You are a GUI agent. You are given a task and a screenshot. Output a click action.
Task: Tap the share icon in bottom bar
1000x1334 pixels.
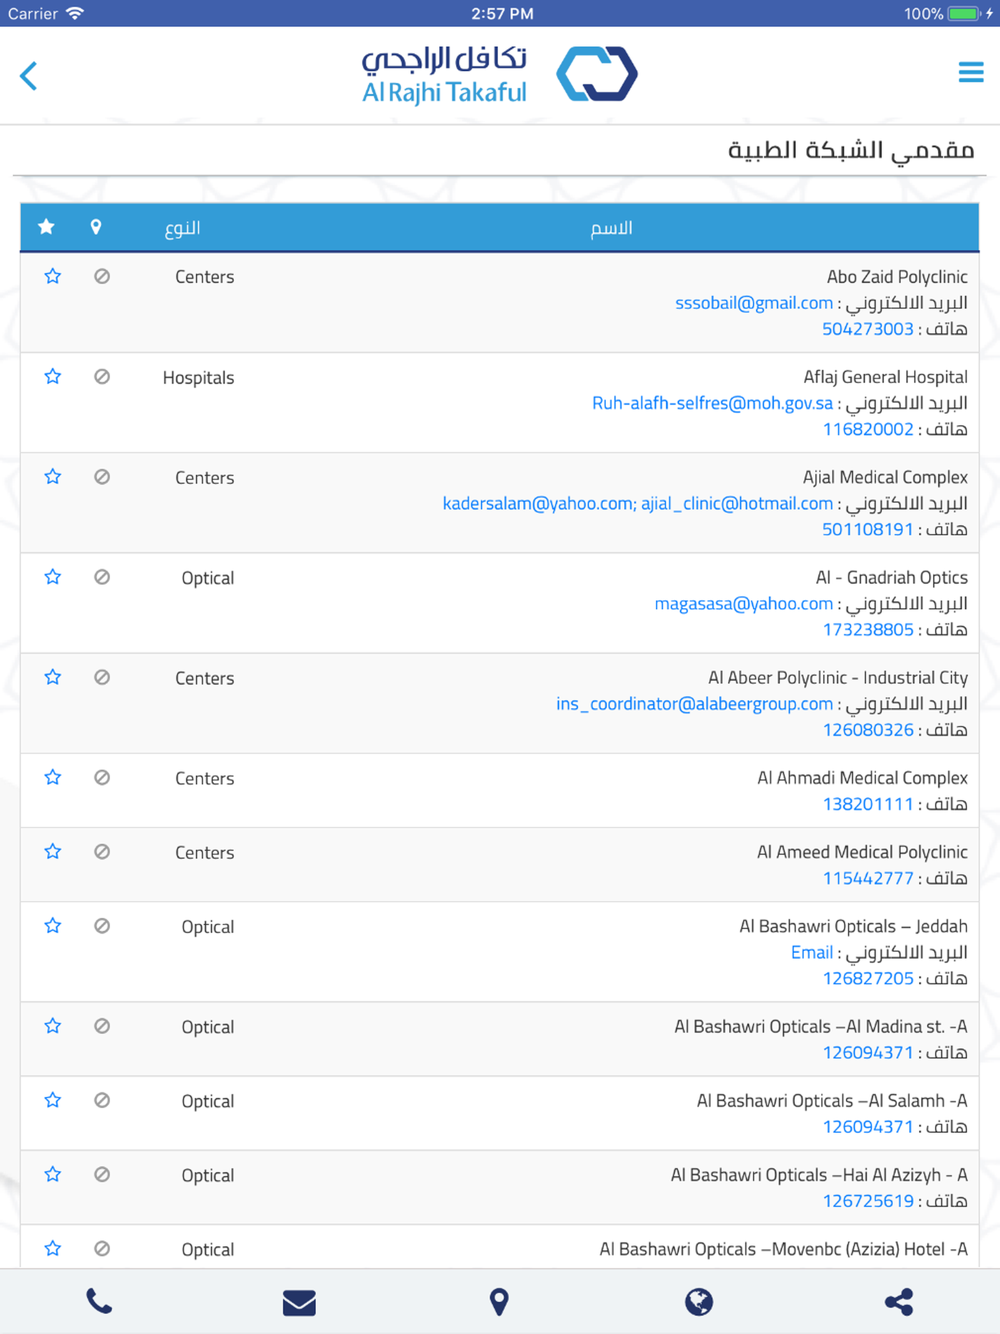pos(899,1301)
